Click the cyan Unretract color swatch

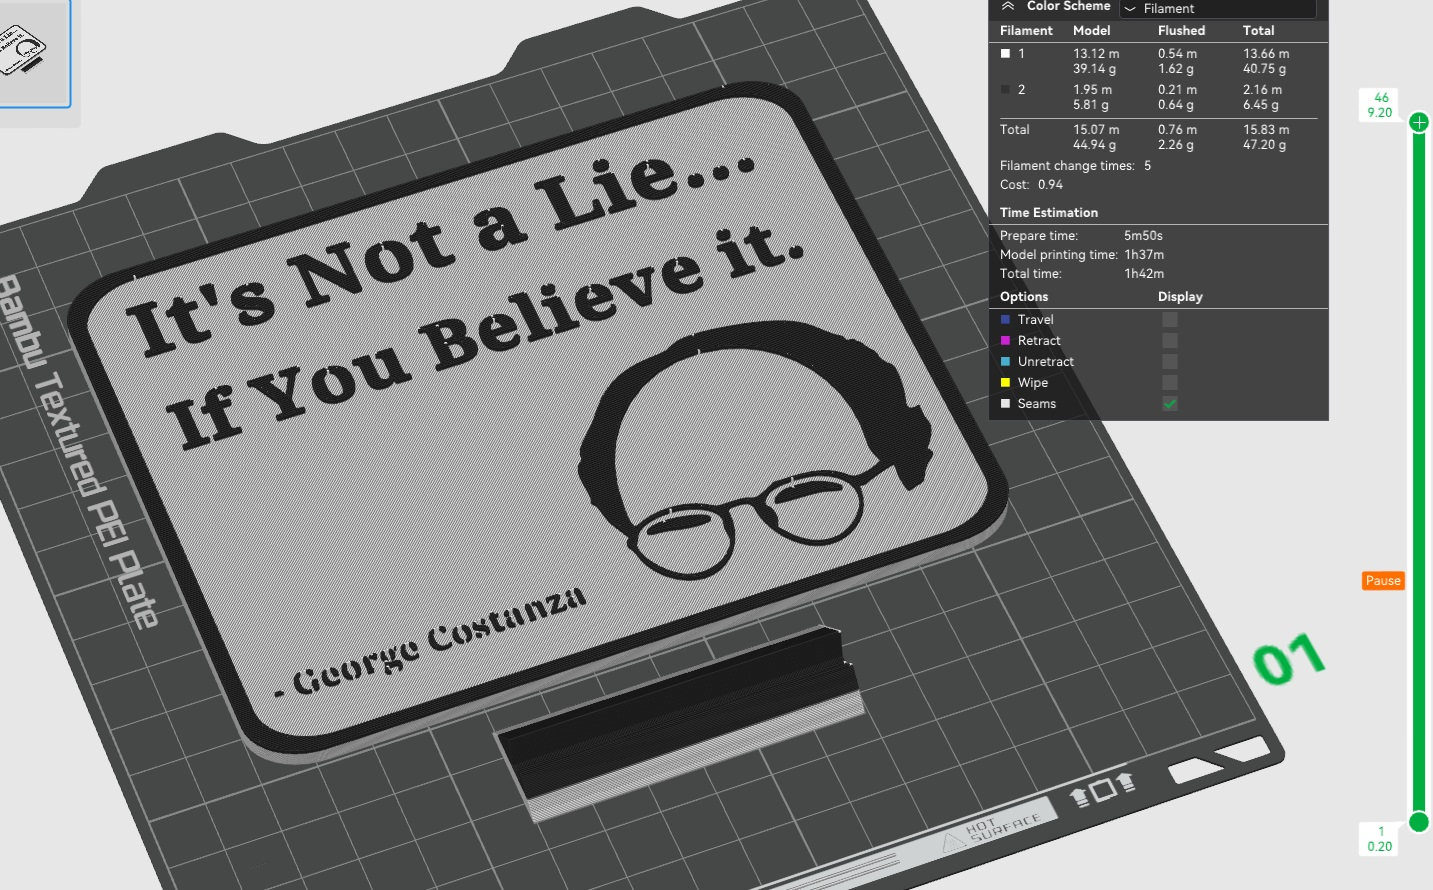pyautogui.click(x=1005, y=362)
